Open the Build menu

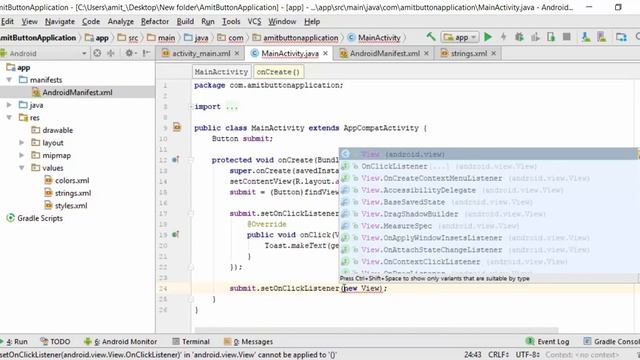tap(185, 22)
